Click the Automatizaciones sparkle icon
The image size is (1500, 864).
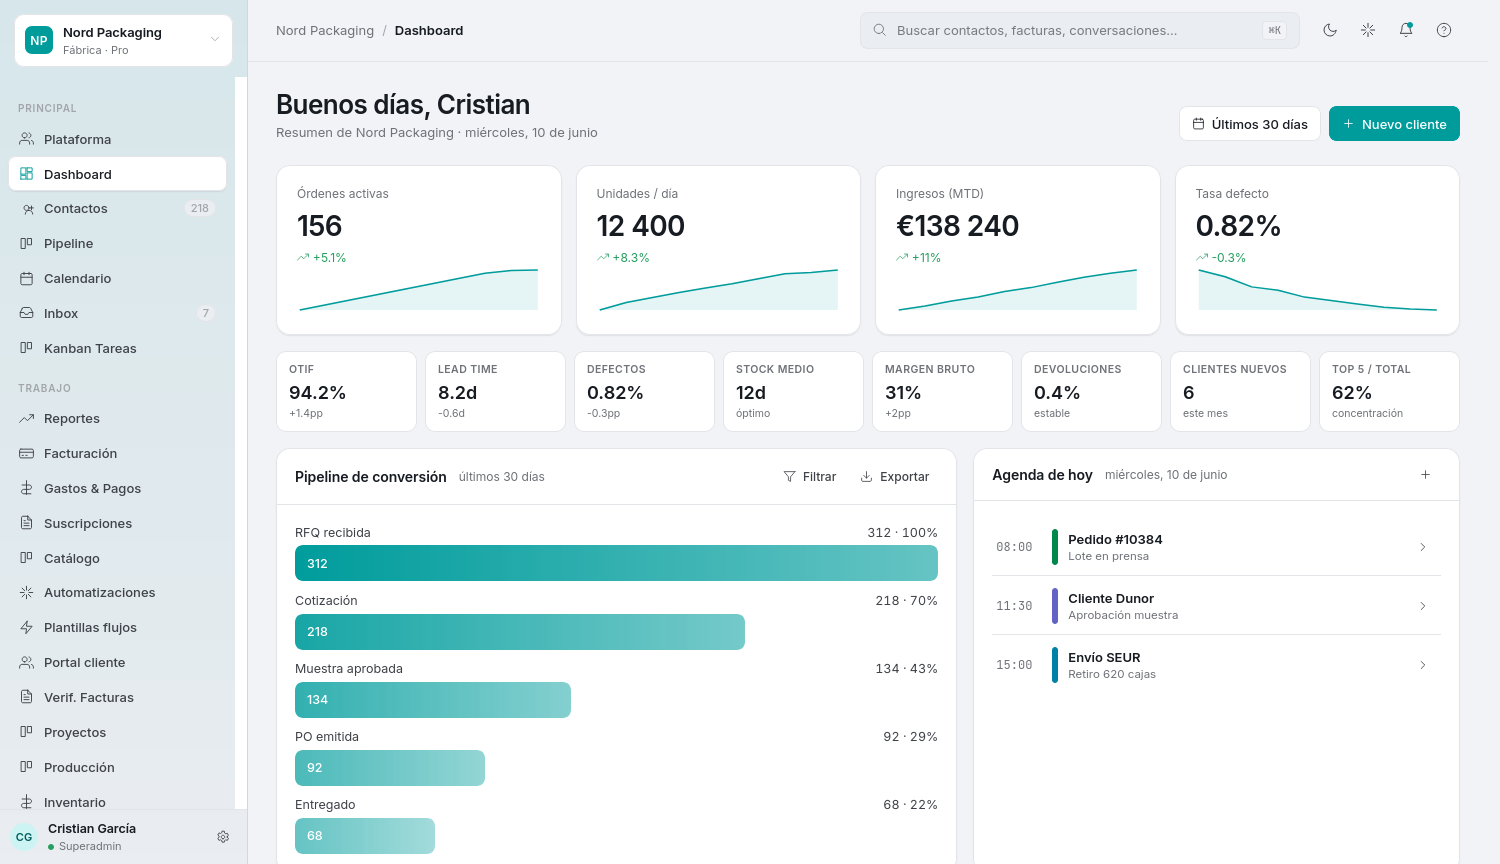[27, 592]
